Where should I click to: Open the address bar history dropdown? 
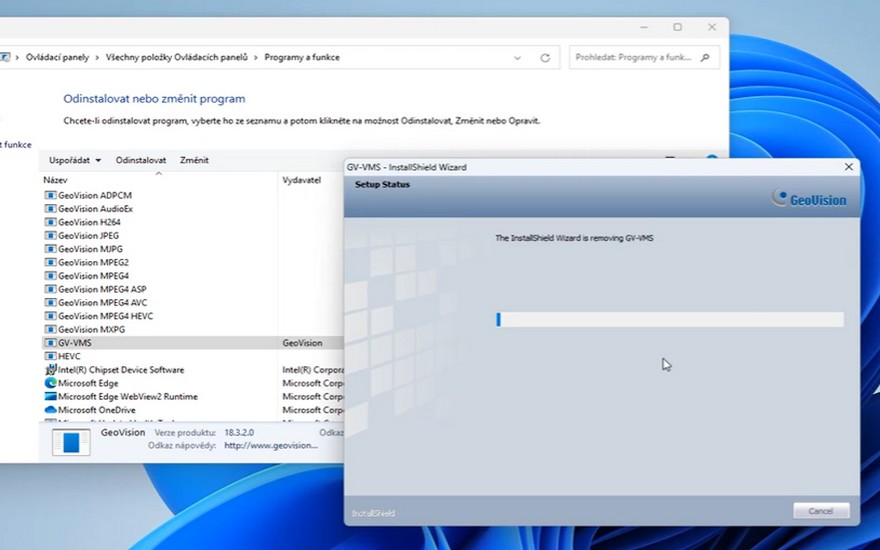click(x=517, y=58)
